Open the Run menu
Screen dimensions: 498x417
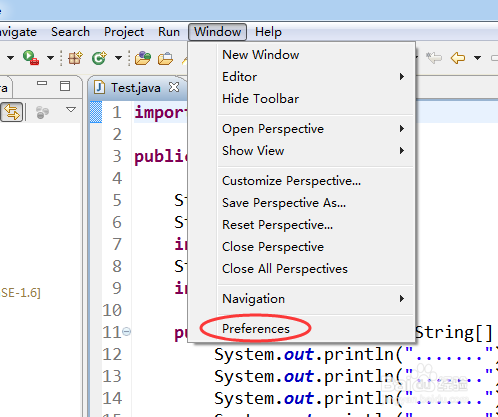coord(169,32)
